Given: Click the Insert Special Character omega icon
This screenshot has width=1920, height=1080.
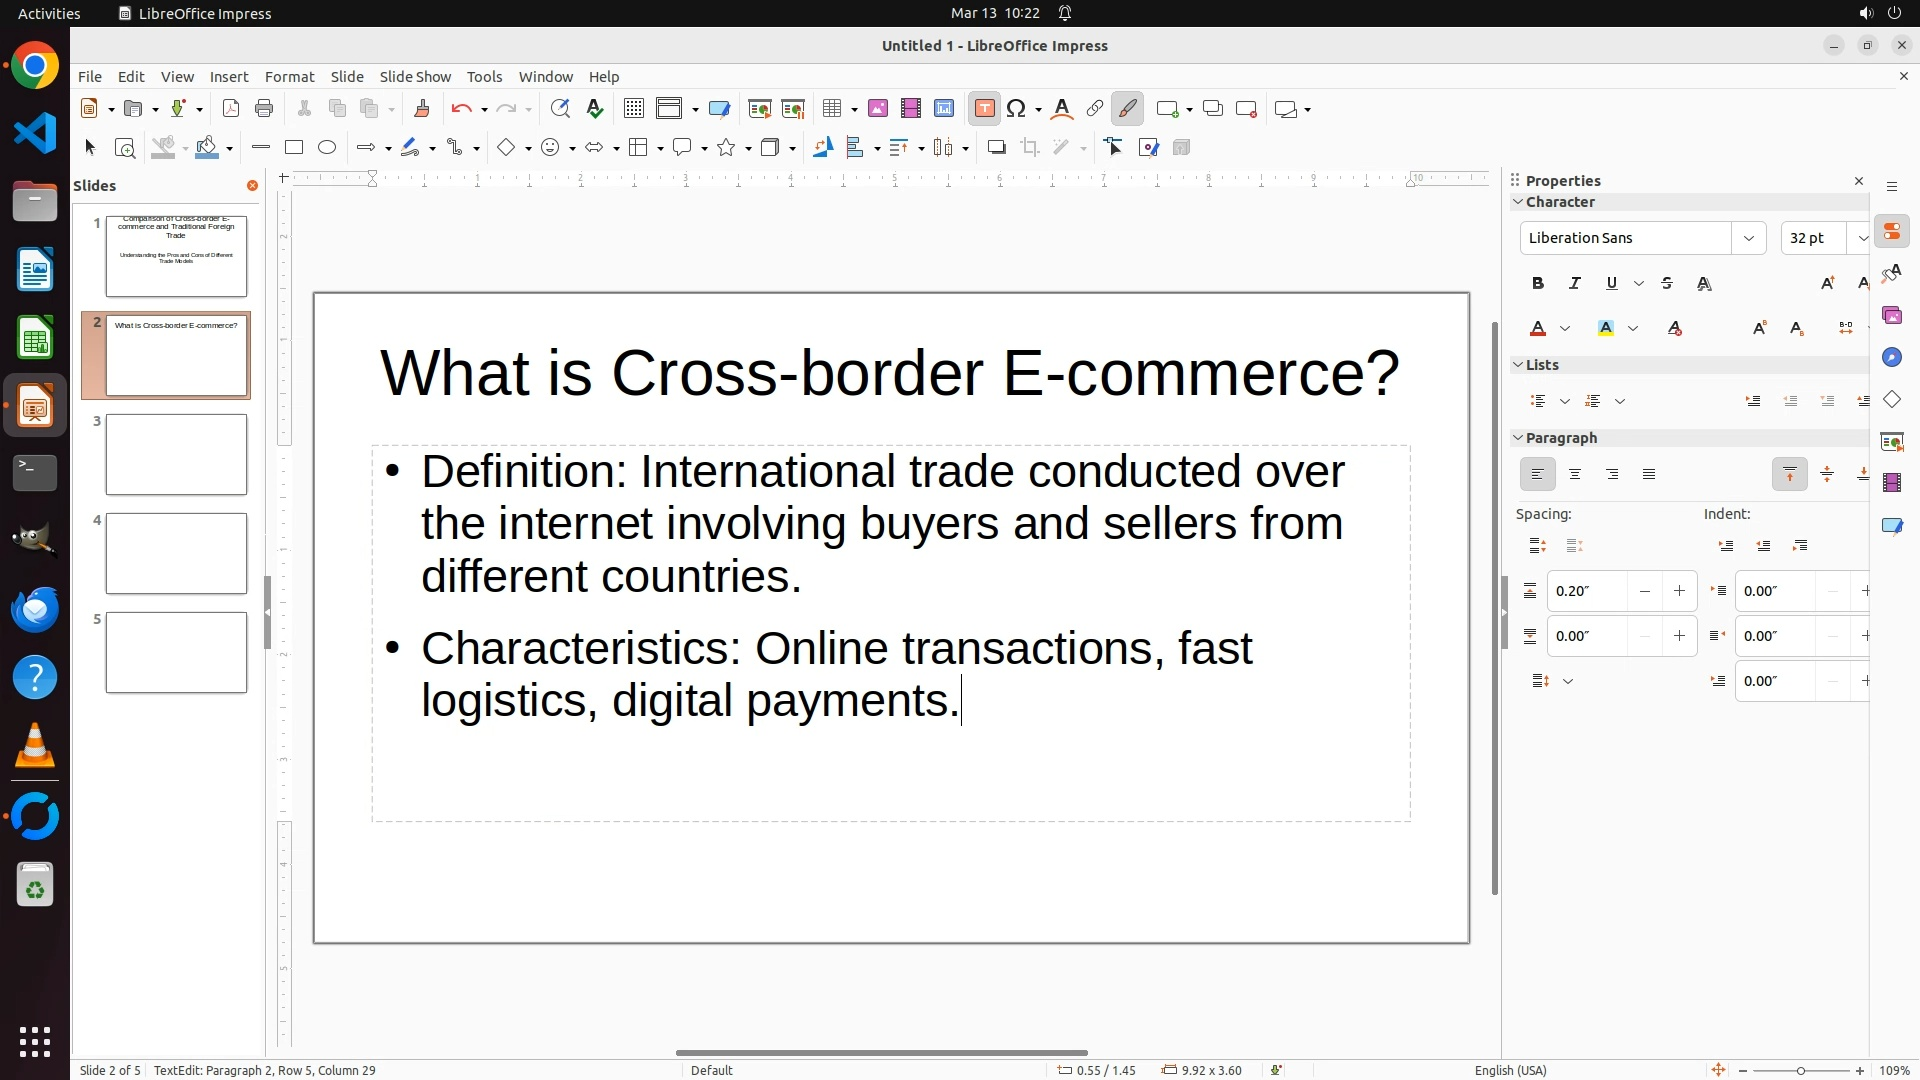Looking at the screenshot, I should (1017, 109).
